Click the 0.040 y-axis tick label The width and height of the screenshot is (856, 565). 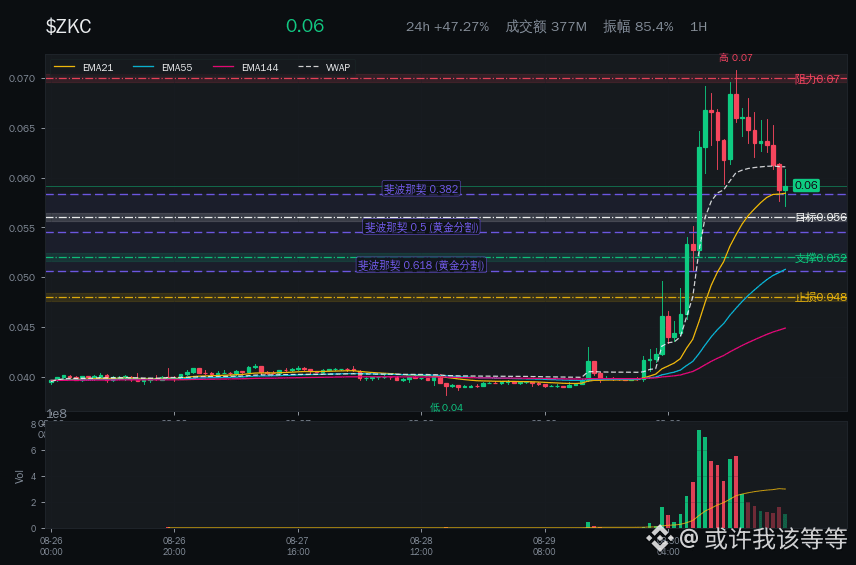(x=22, y=378)
